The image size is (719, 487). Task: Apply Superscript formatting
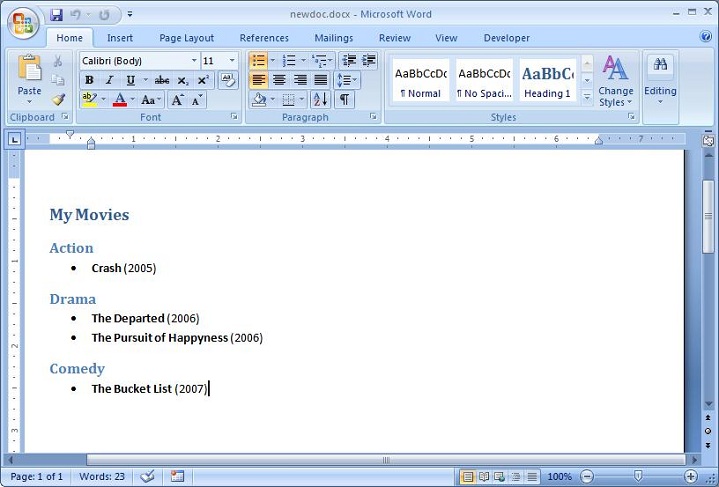click(x=203, y=80)
